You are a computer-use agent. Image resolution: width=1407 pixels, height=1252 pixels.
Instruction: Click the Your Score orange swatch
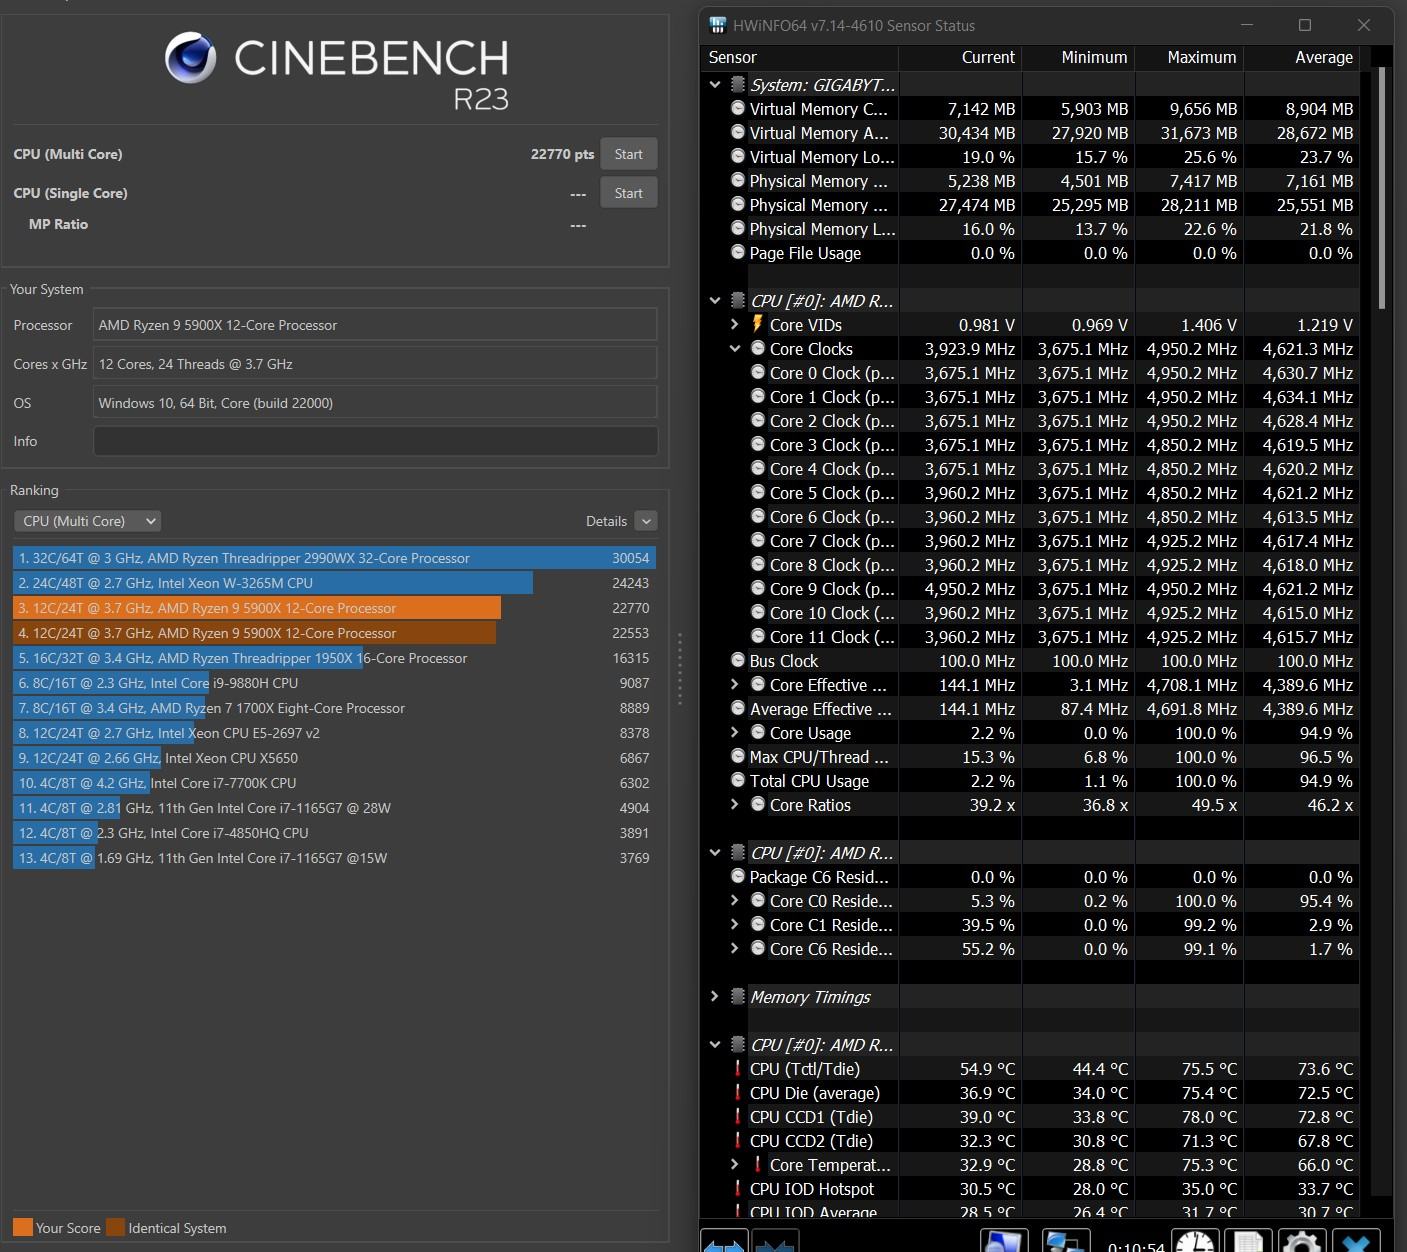22,1227
